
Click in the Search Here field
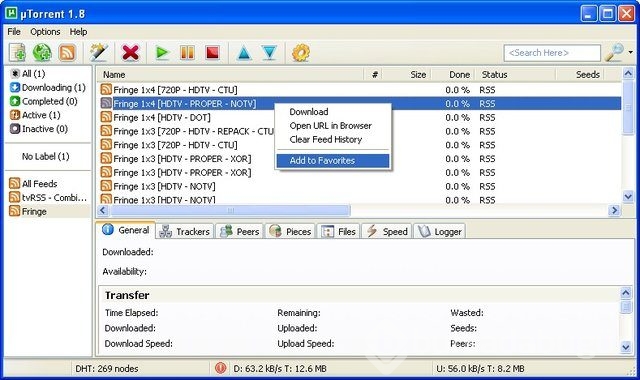[x=552, y=53]
